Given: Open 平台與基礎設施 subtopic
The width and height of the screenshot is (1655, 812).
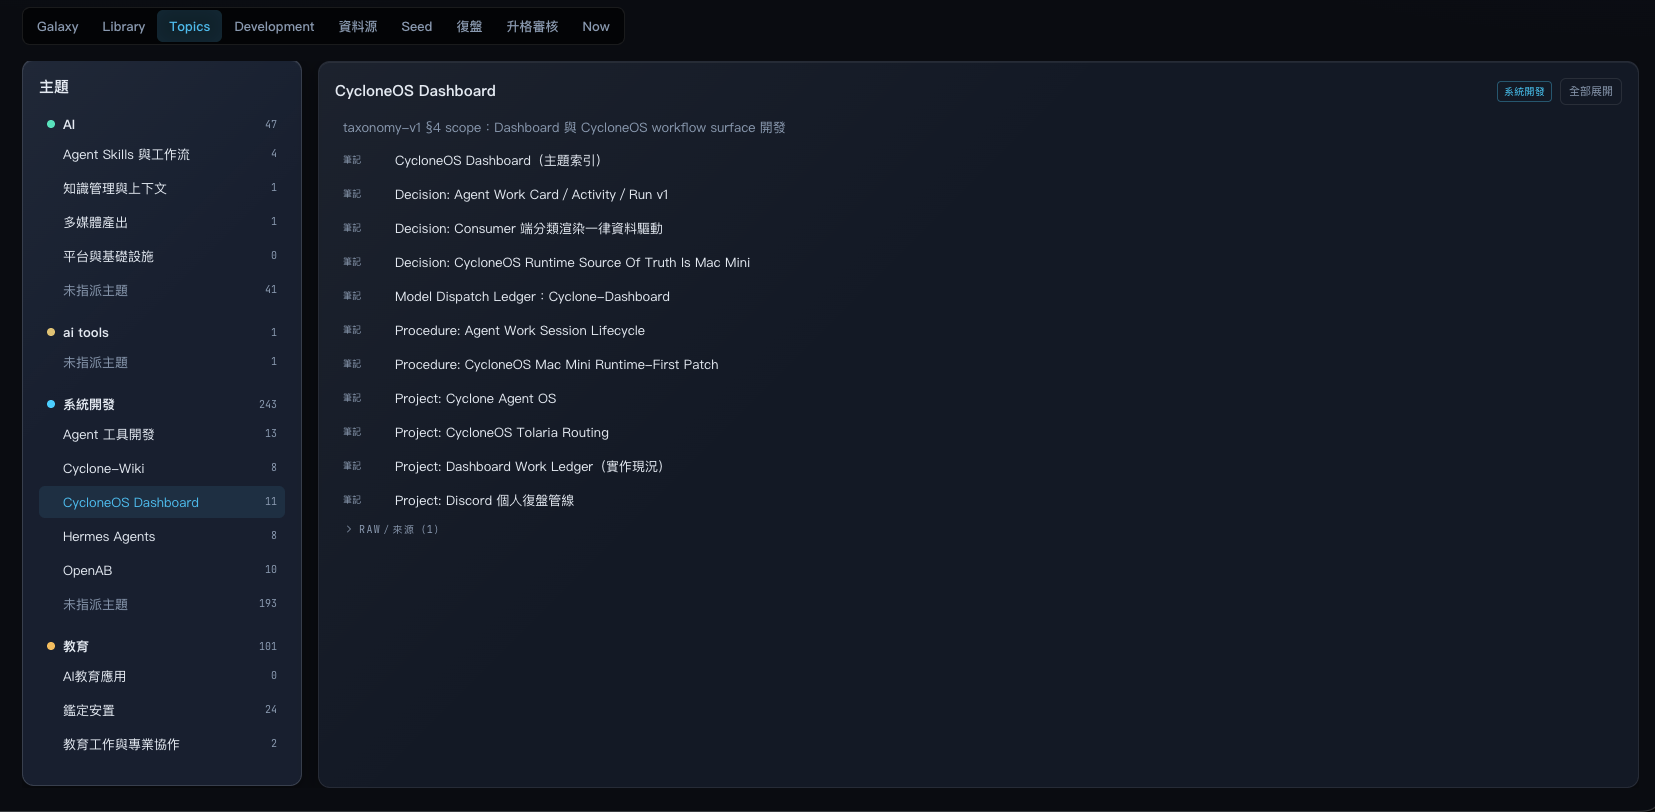Looking at the screenshot, I should click(162, 256).
